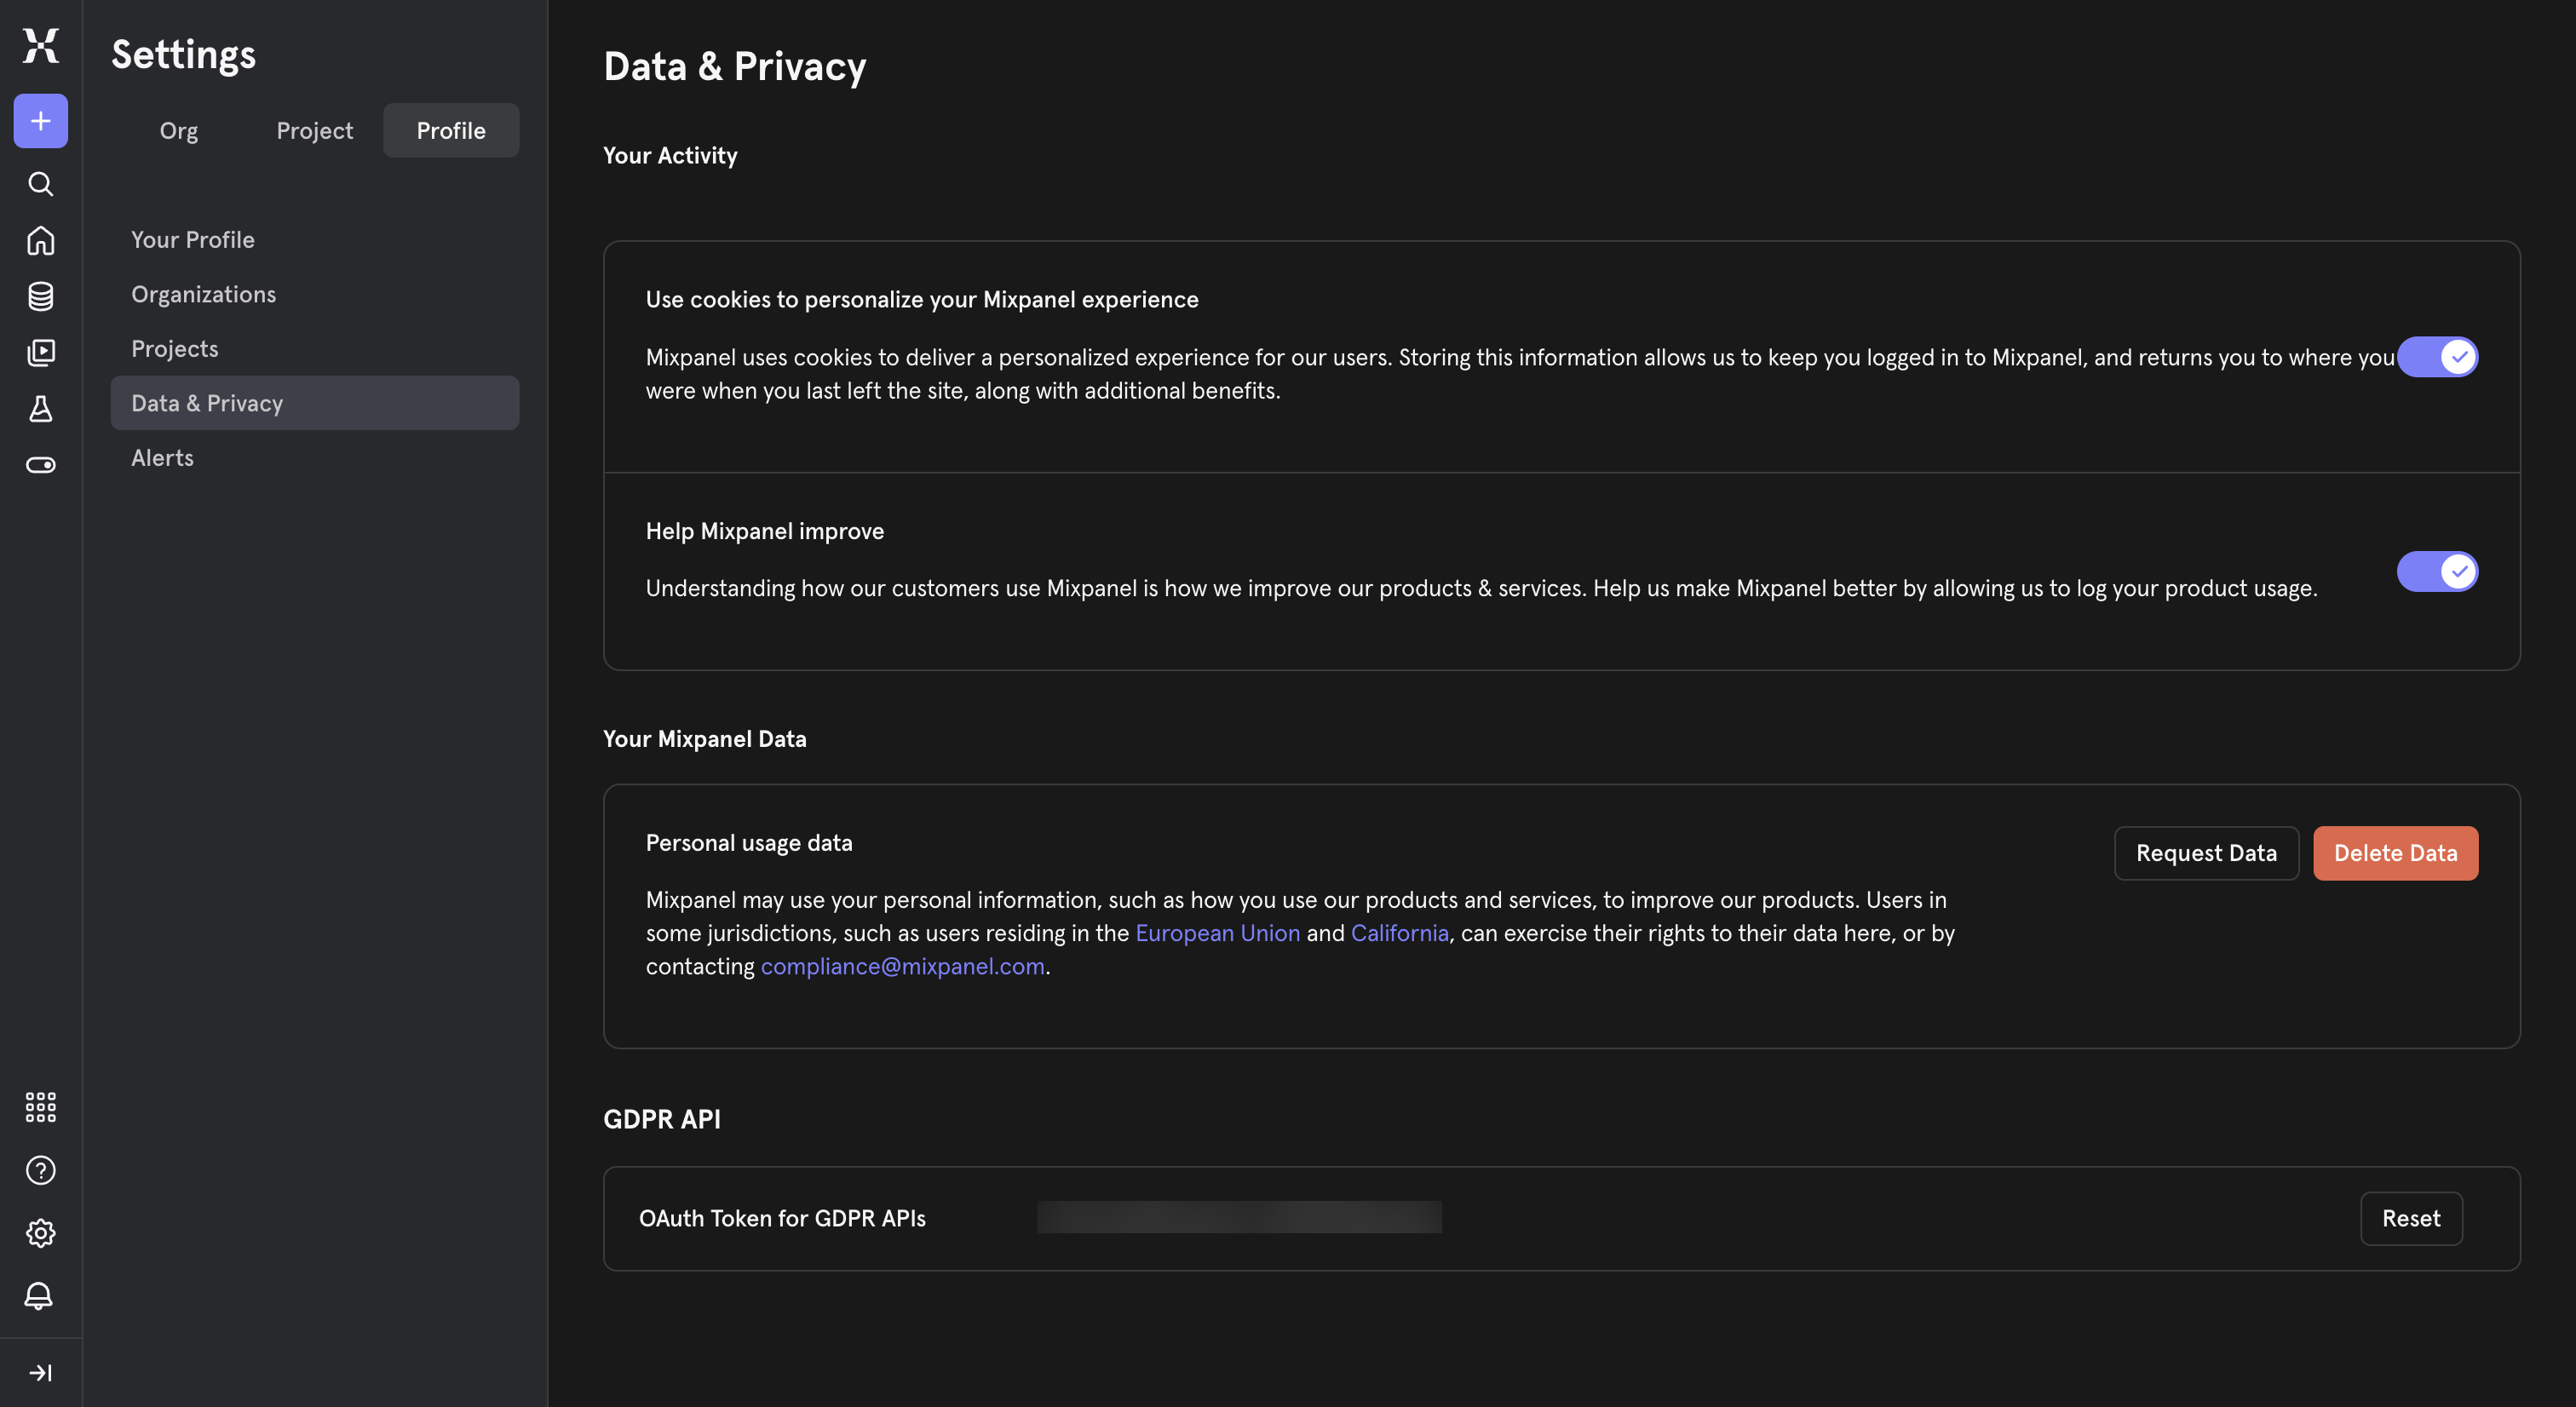This screenshot has height=1407, width=2576.
Task: Open help question mark icon
Action: tap(41, 1170)
